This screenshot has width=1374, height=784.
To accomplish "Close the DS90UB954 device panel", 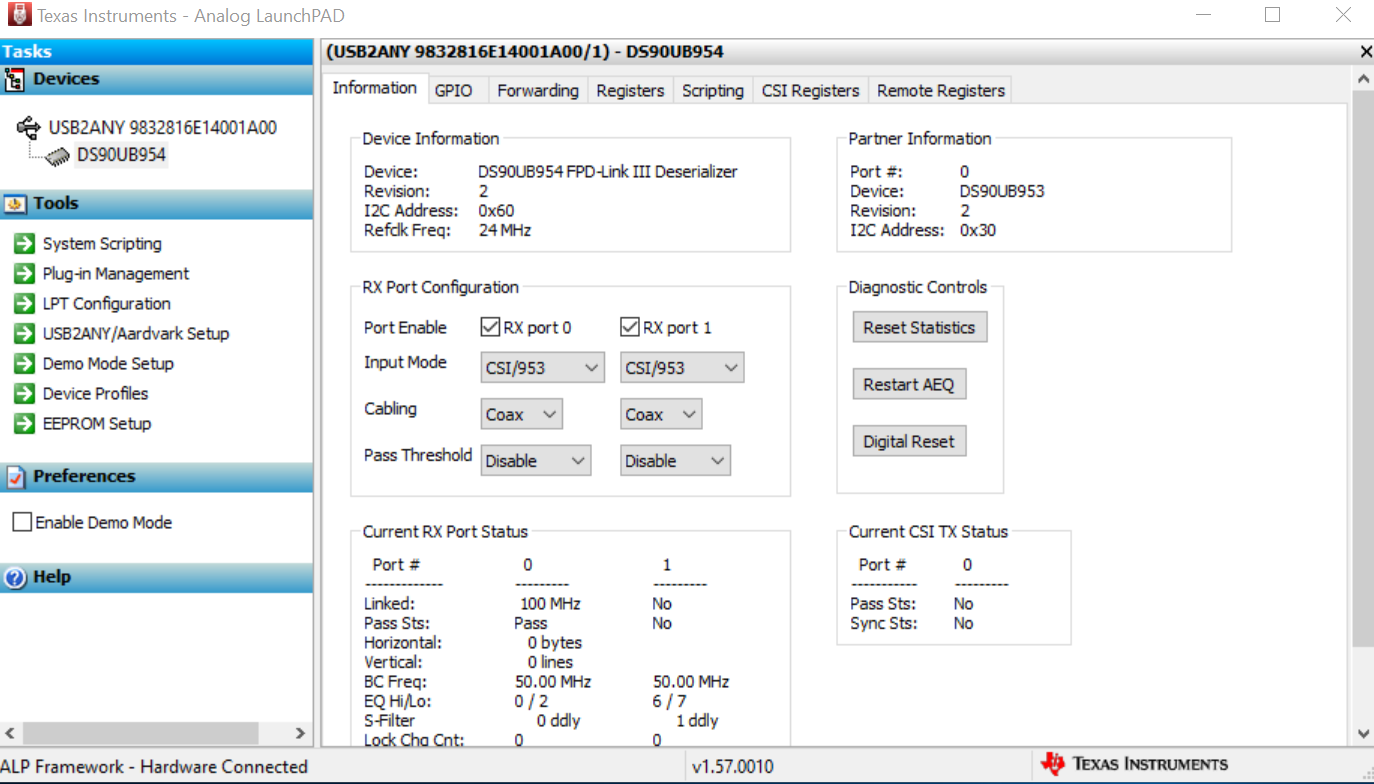I will tap(1366, 52).
